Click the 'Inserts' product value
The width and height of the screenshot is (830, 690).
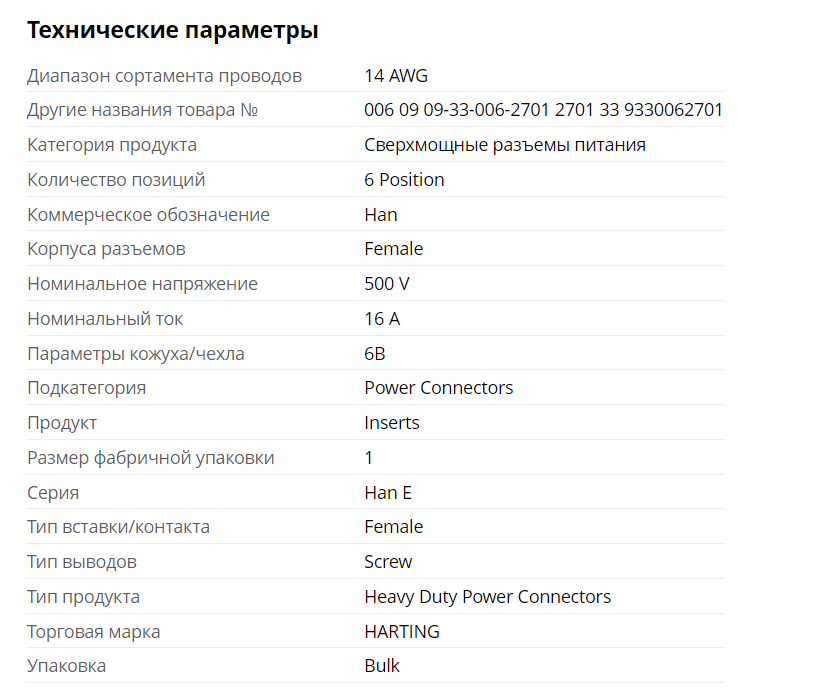pyautogui.click(x=392, y=423)
